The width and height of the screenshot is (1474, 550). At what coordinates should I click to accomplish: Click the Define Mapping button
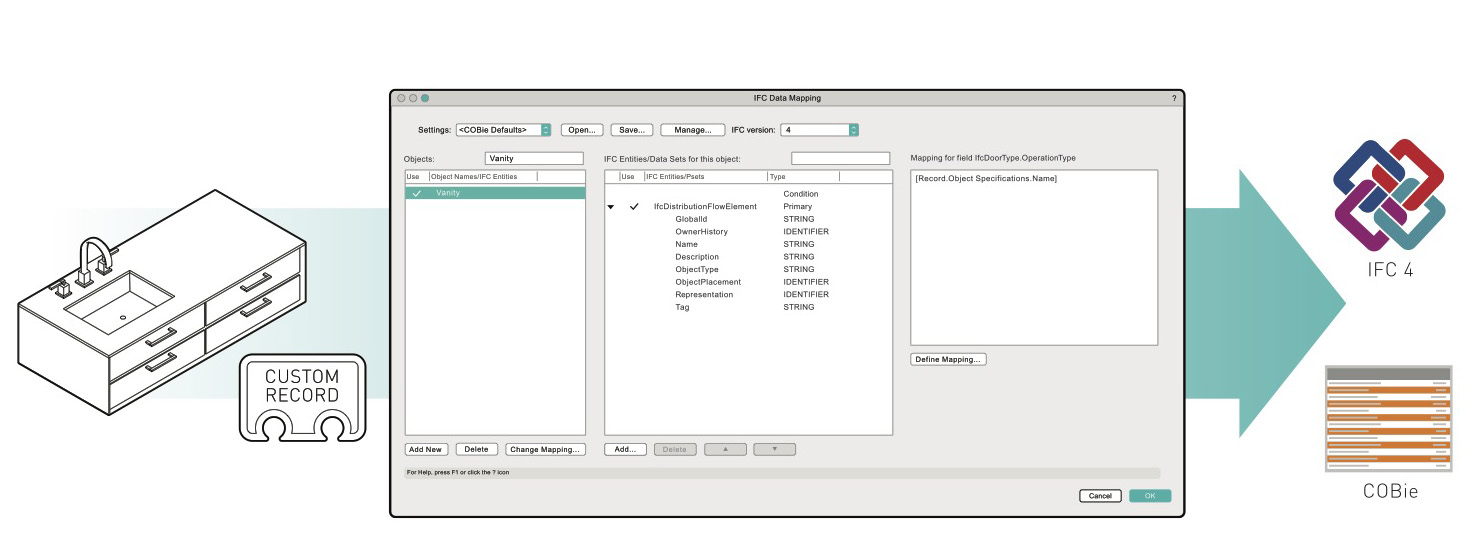[x=948, y=360]
